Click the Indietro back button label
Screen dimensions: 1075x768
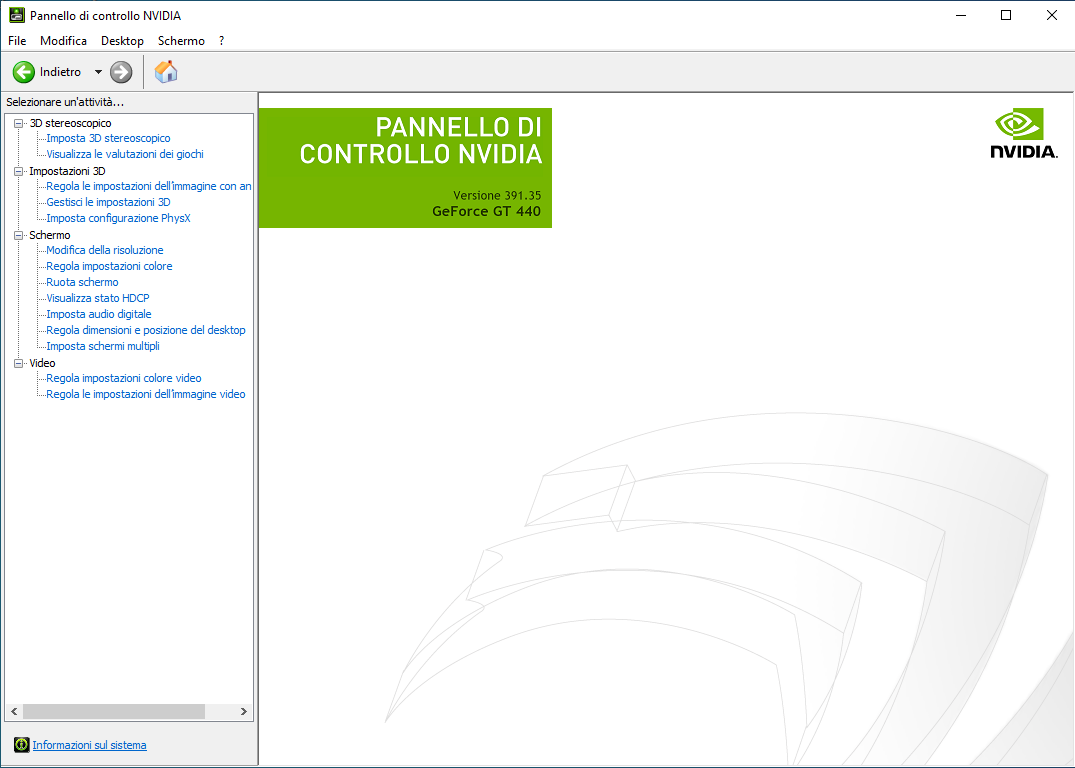[x=60, y=72]
